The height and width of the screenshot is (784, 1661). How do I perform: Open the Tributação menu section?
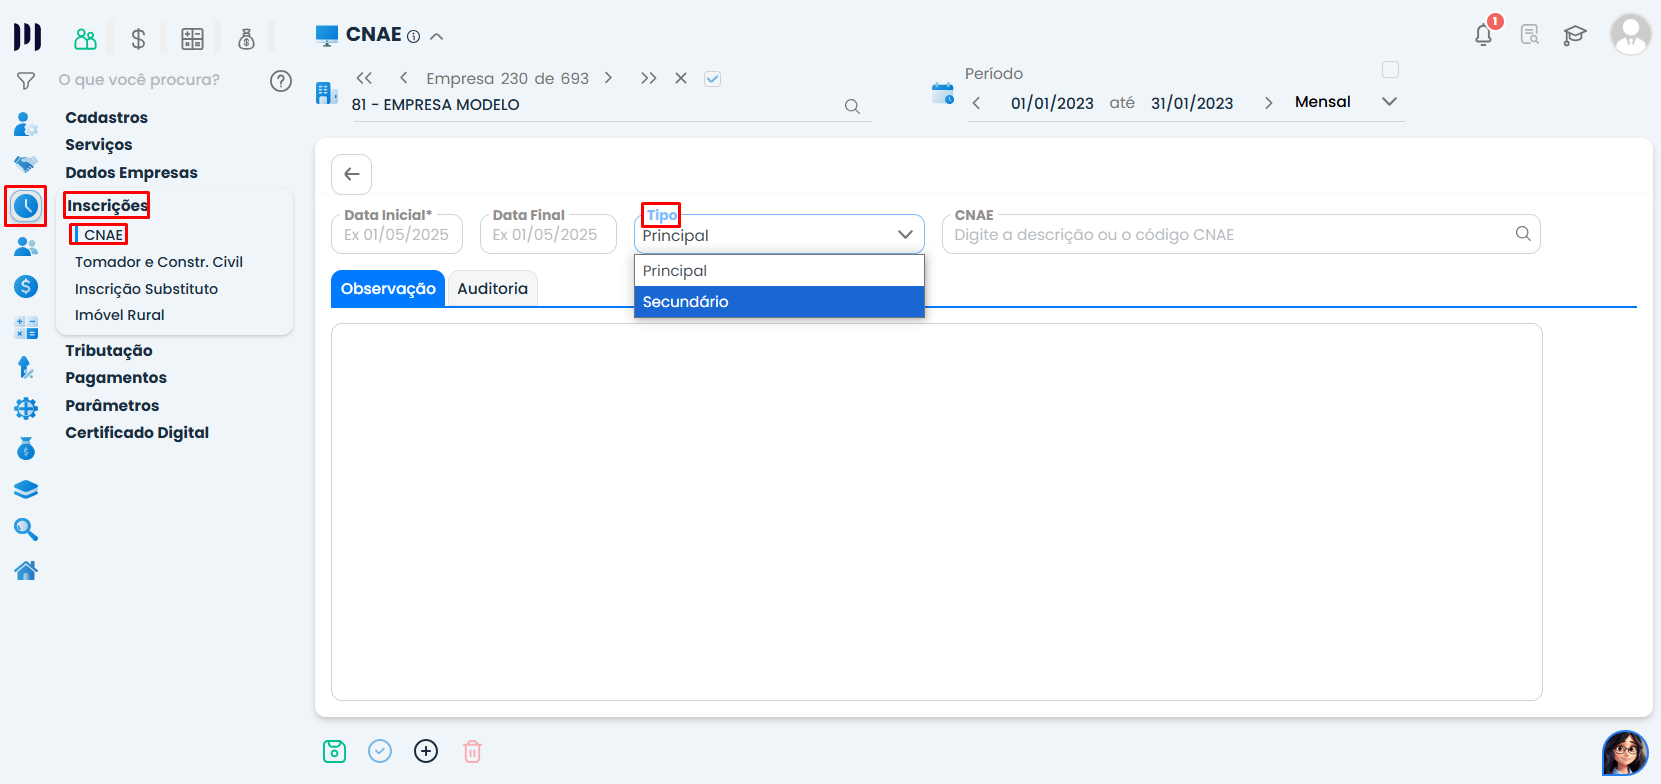109,351
